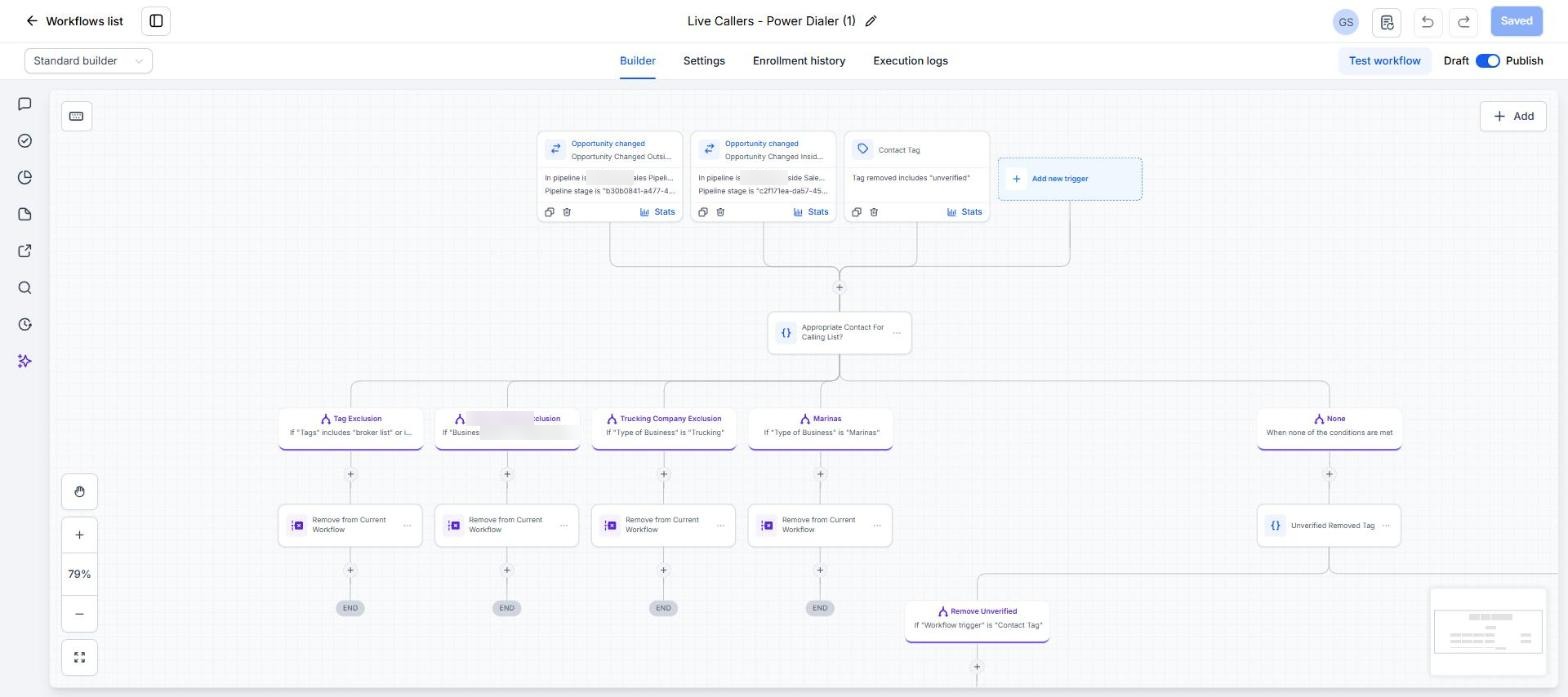
Task: Open Stats for Opportunity Changed Outside trigger
Action: click(x=657, y=212)
